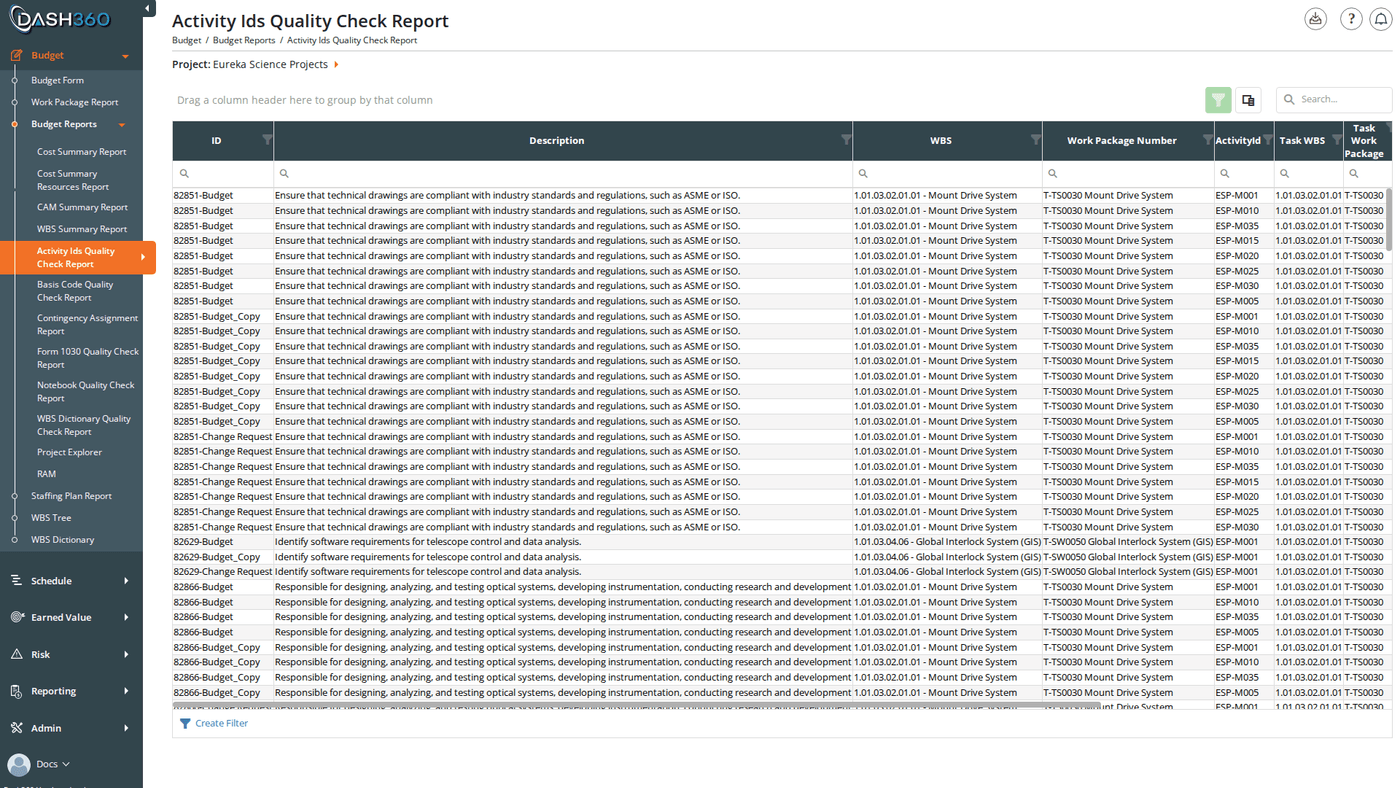Collapse the Budget Reports submenu arrow
Screen dimensions: 1400x788
(122, 125)
